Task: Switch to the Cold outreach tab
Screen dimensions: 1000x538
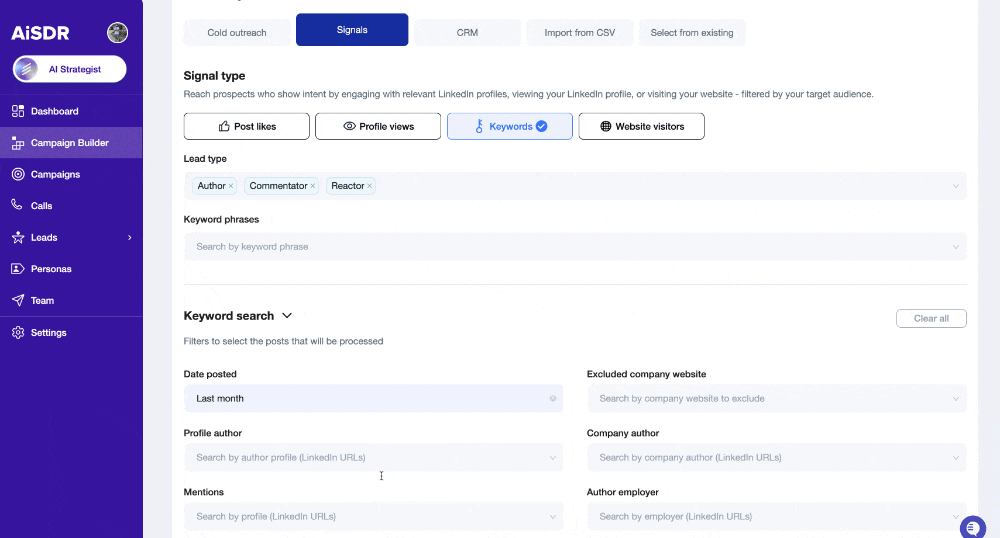Action: coord(237,32)
